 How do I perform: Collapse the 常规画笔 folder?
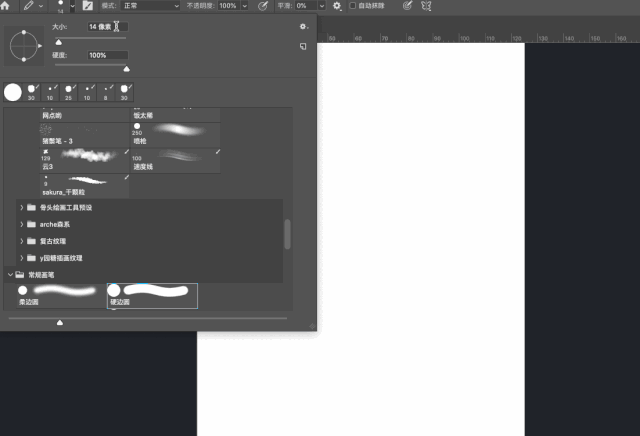click(11, 275)
